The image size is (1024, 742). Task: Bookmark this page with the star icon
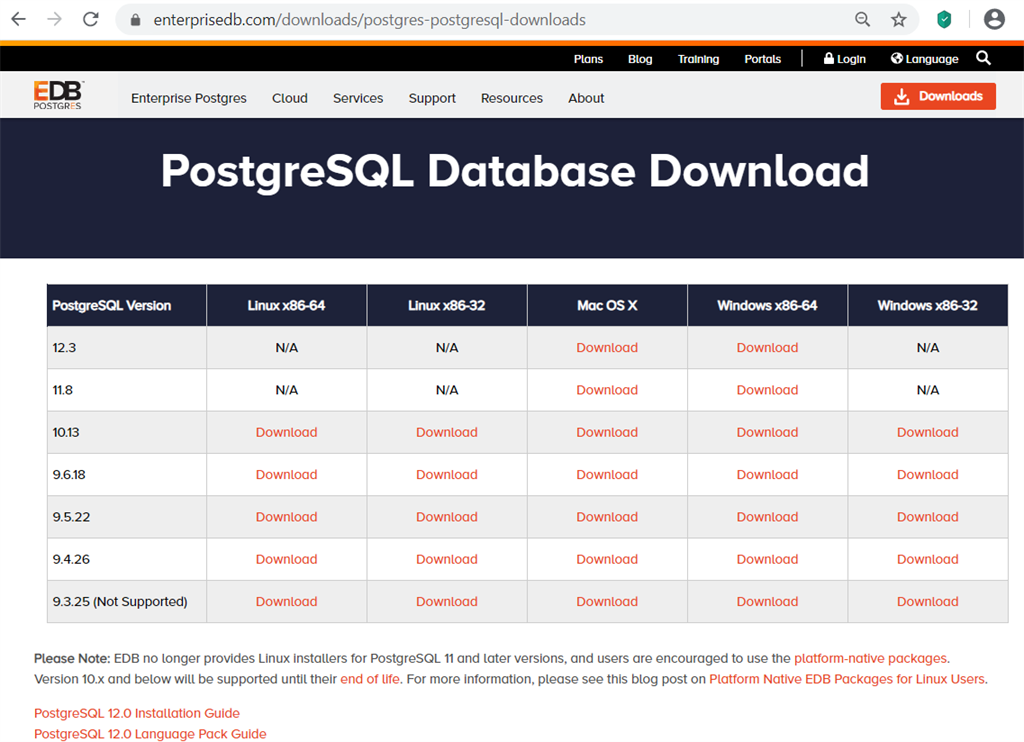(898, 19)
